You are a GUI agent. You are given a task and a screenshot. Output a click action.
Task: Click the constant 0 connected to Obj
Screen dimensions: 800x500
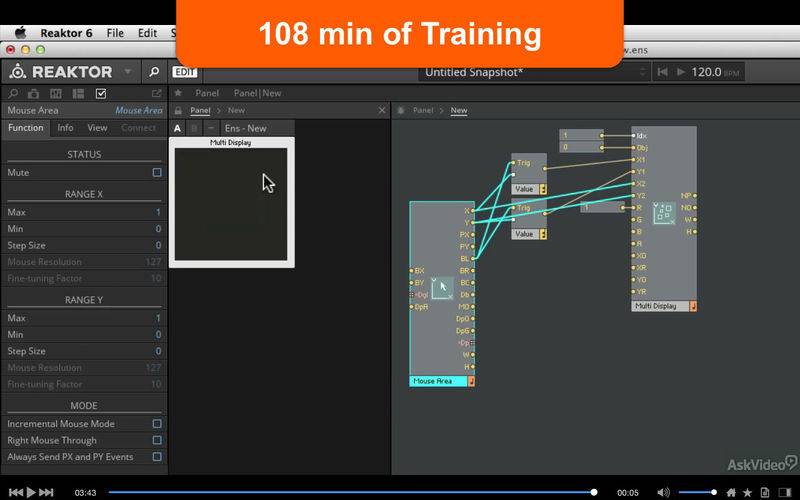[x=581, y=147]
